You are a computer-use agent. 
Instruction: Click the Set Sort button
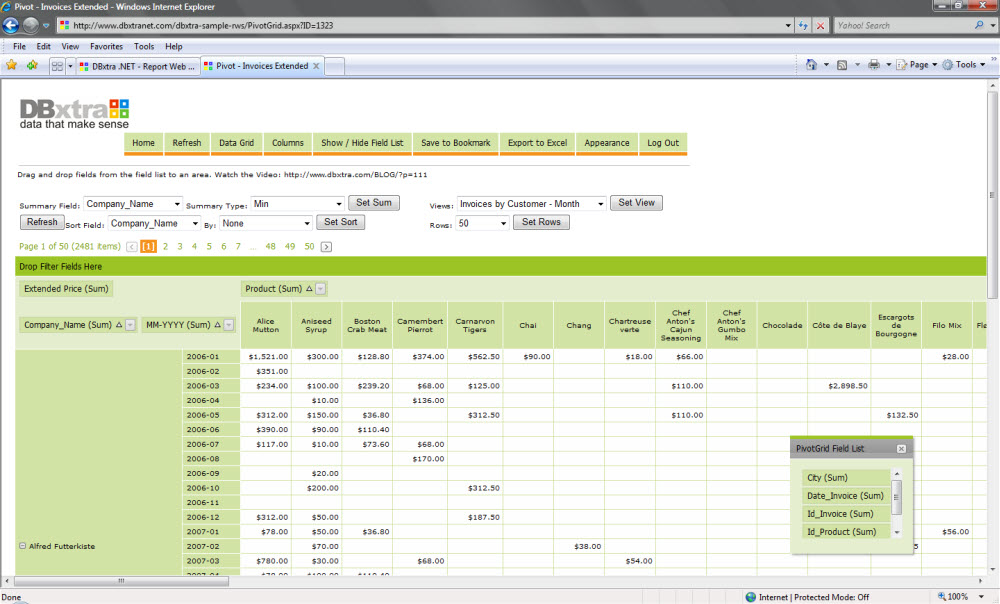341,222
